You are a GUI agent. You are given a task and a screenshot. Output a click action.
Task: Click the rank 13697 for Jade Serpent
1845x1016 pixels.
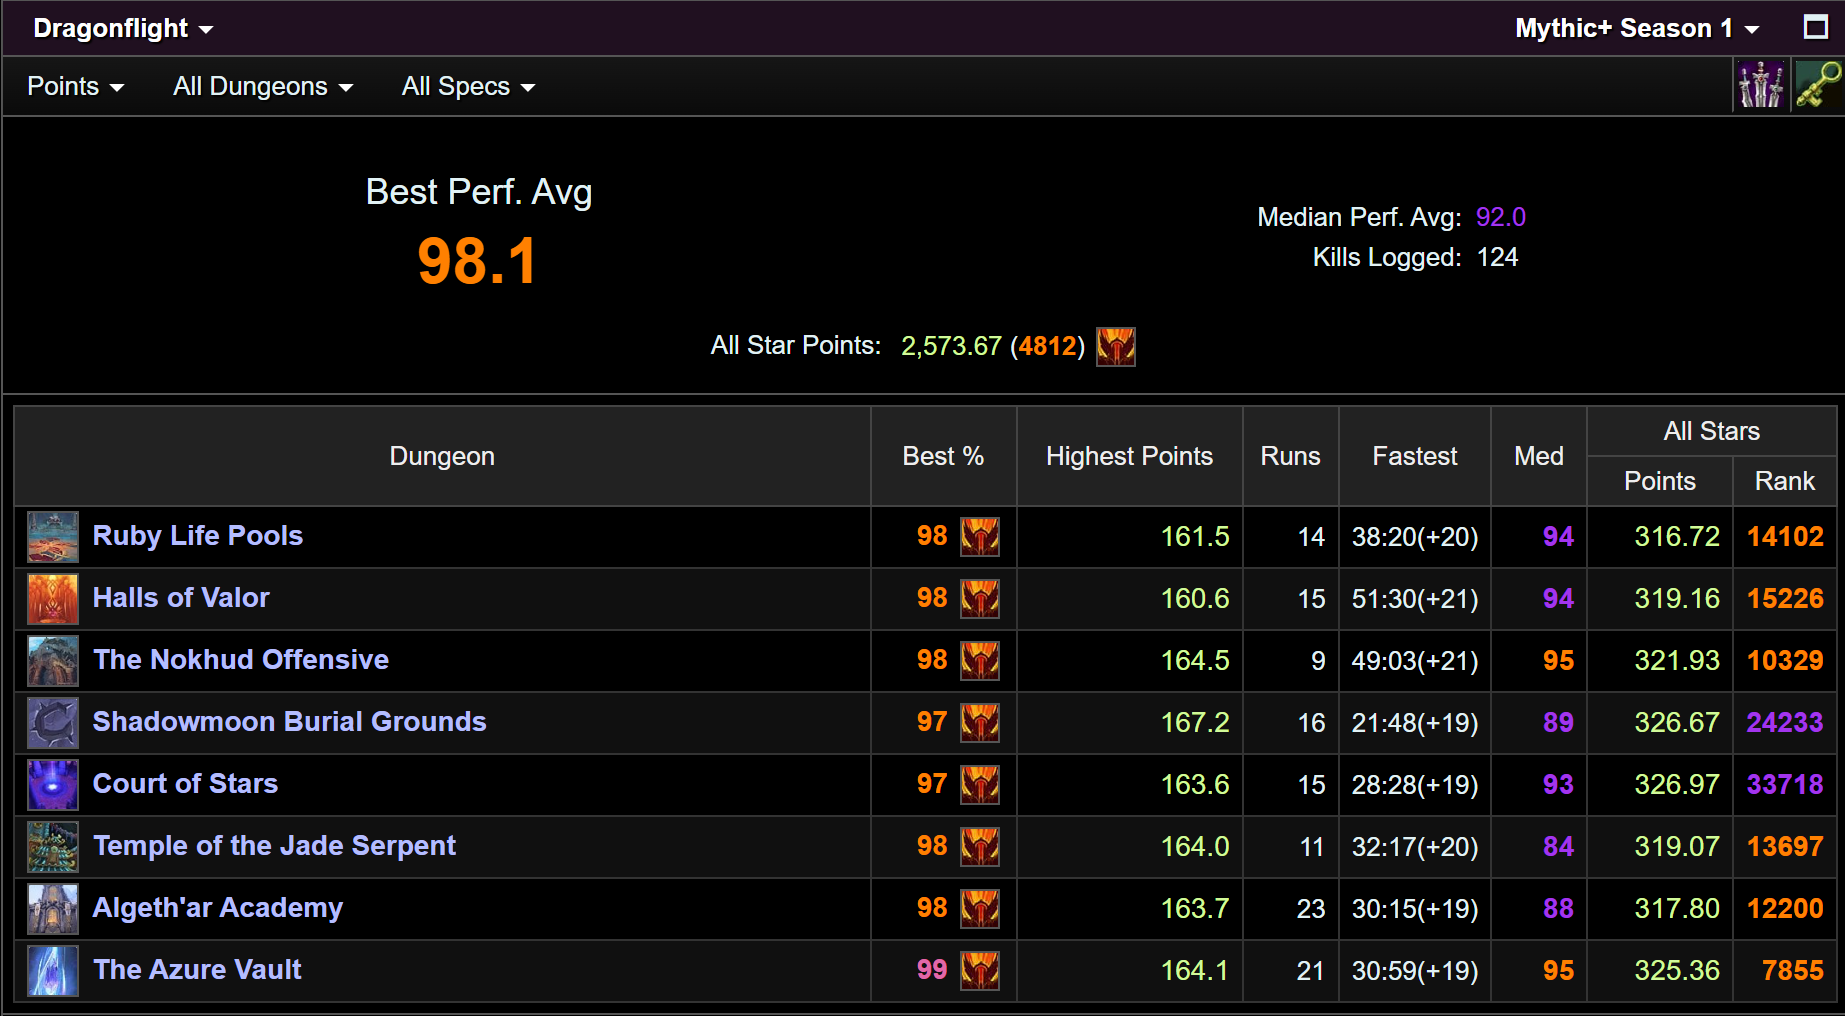[1785, 846]
